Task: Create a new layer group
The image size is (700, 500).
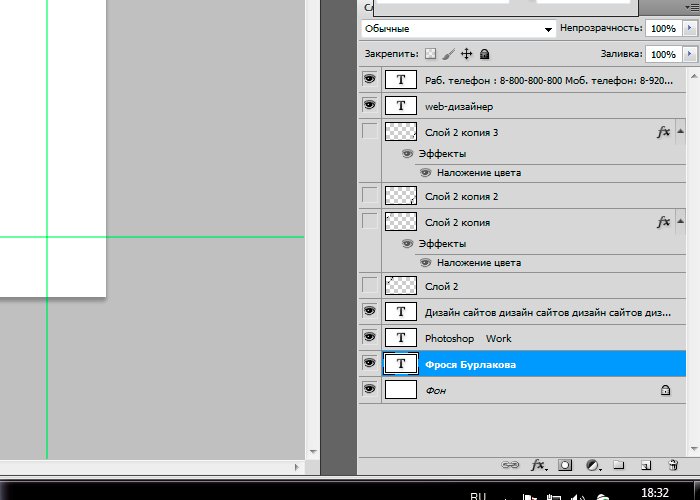Action: pyautogui.click(x=618, y=465)
